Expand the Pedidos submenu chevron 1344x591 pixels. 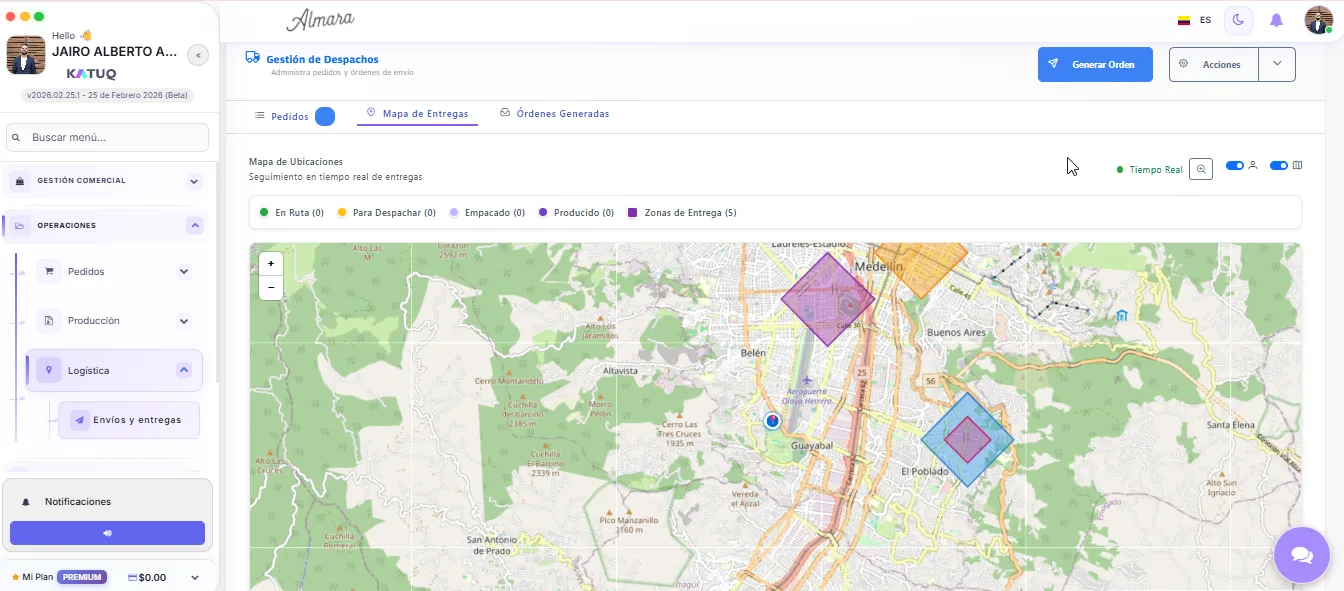(184, 271)
